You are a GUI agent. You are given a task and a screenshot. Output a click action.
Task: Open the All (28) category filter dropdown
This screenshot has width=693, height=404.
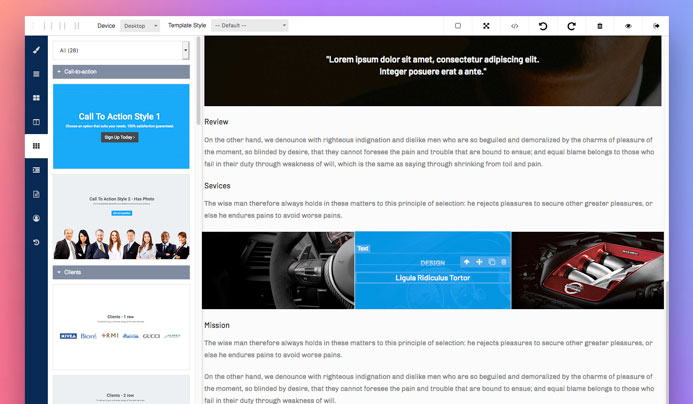point(121,50)
